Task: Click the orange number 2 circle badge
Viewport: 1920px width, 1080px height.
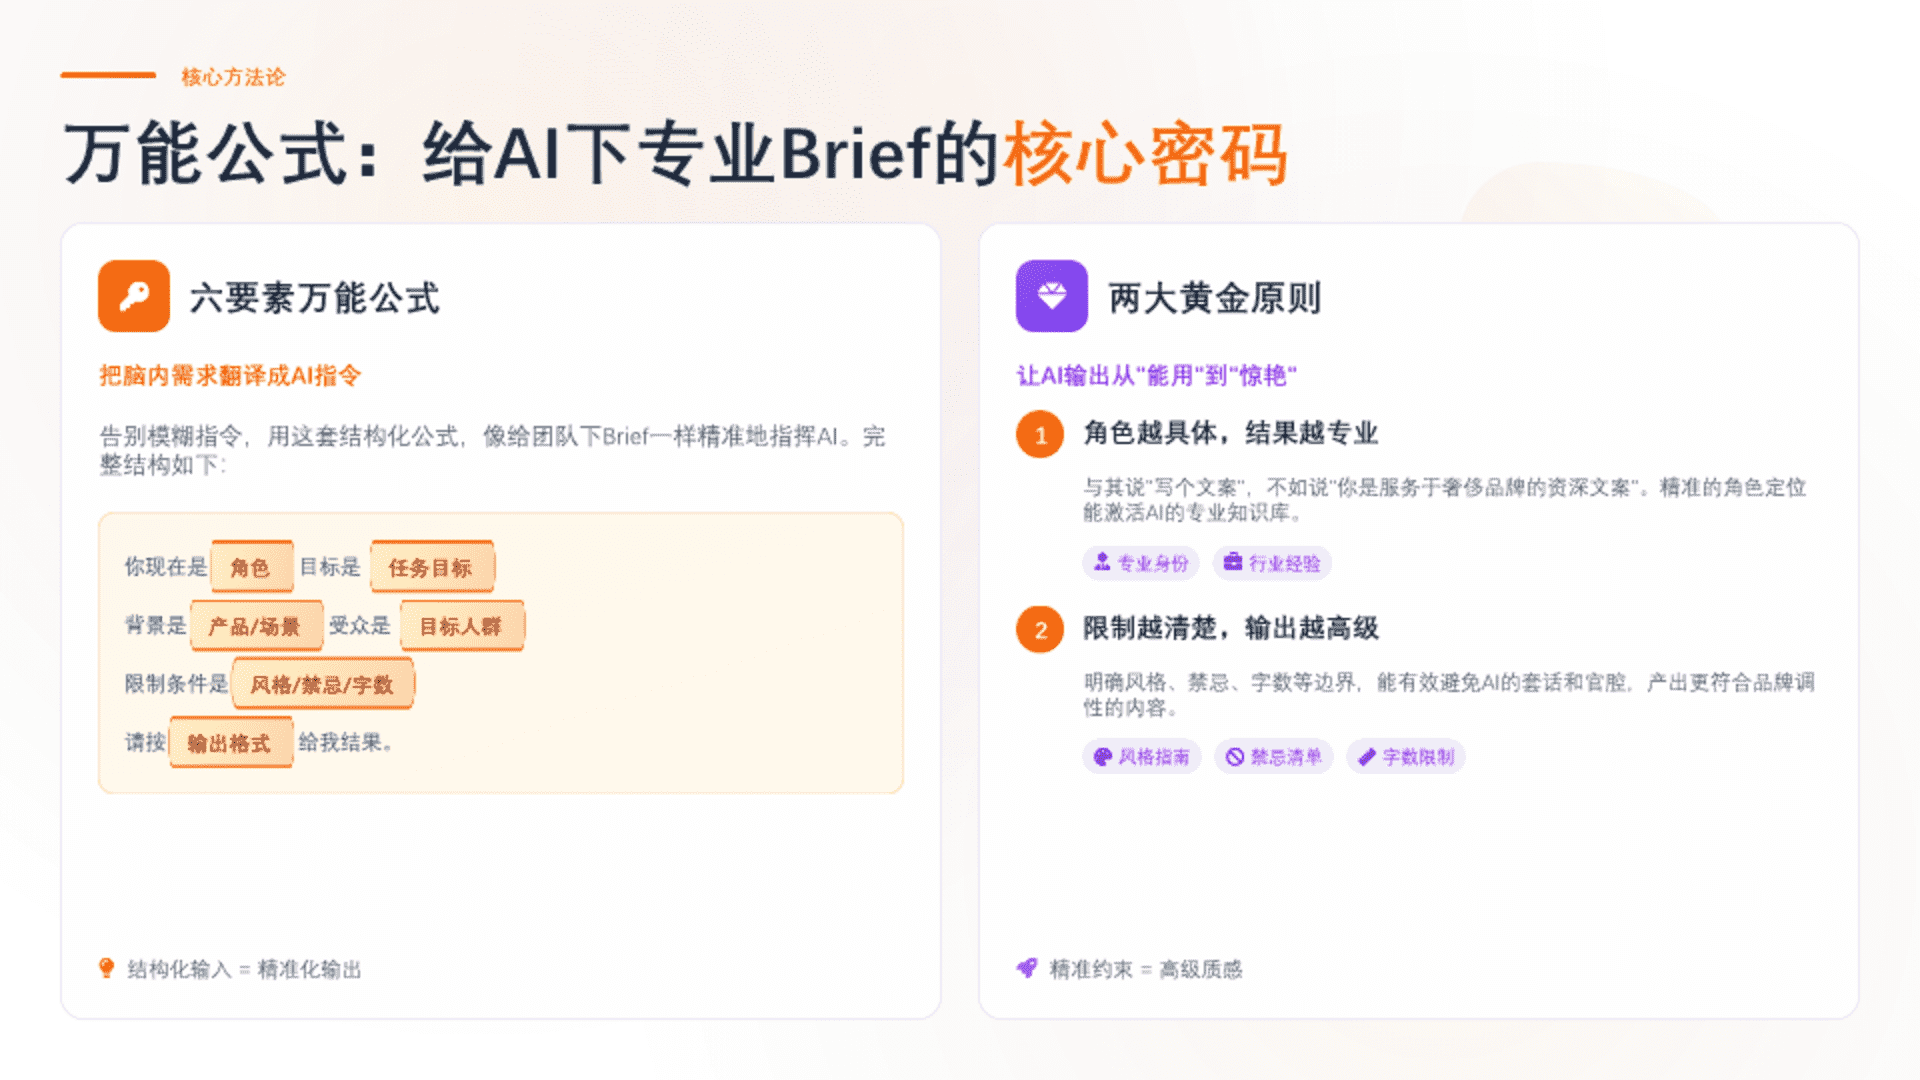Action: pos(1040,630)
